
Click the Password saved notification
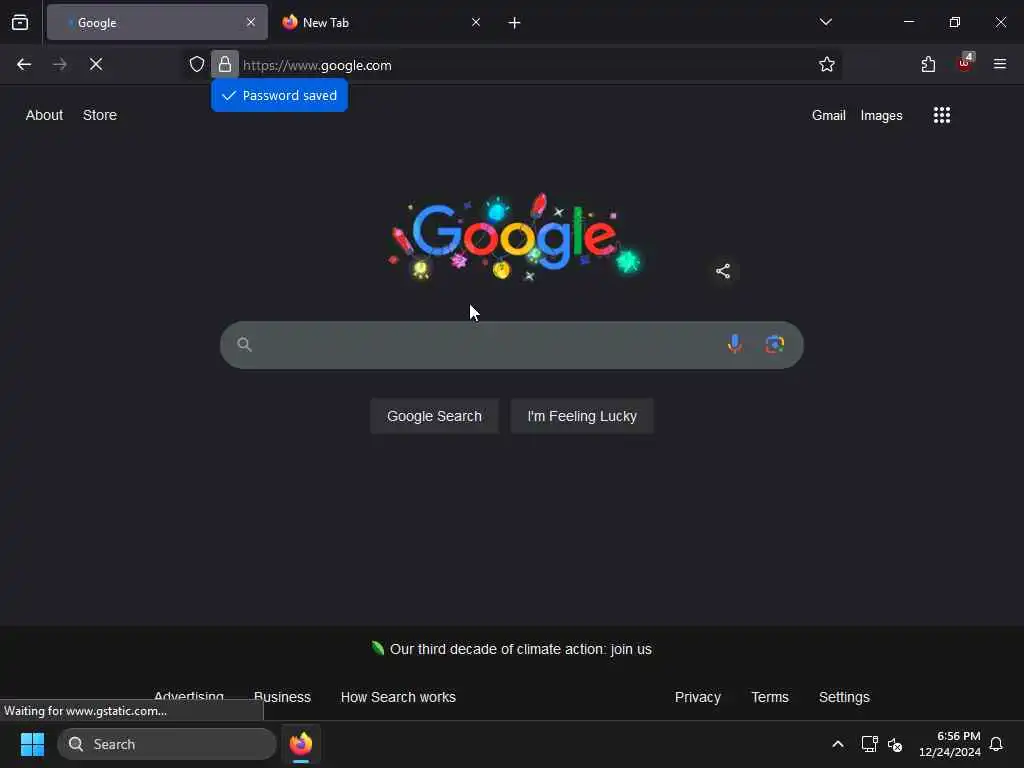pyautogui.click(x=280, y=95)
